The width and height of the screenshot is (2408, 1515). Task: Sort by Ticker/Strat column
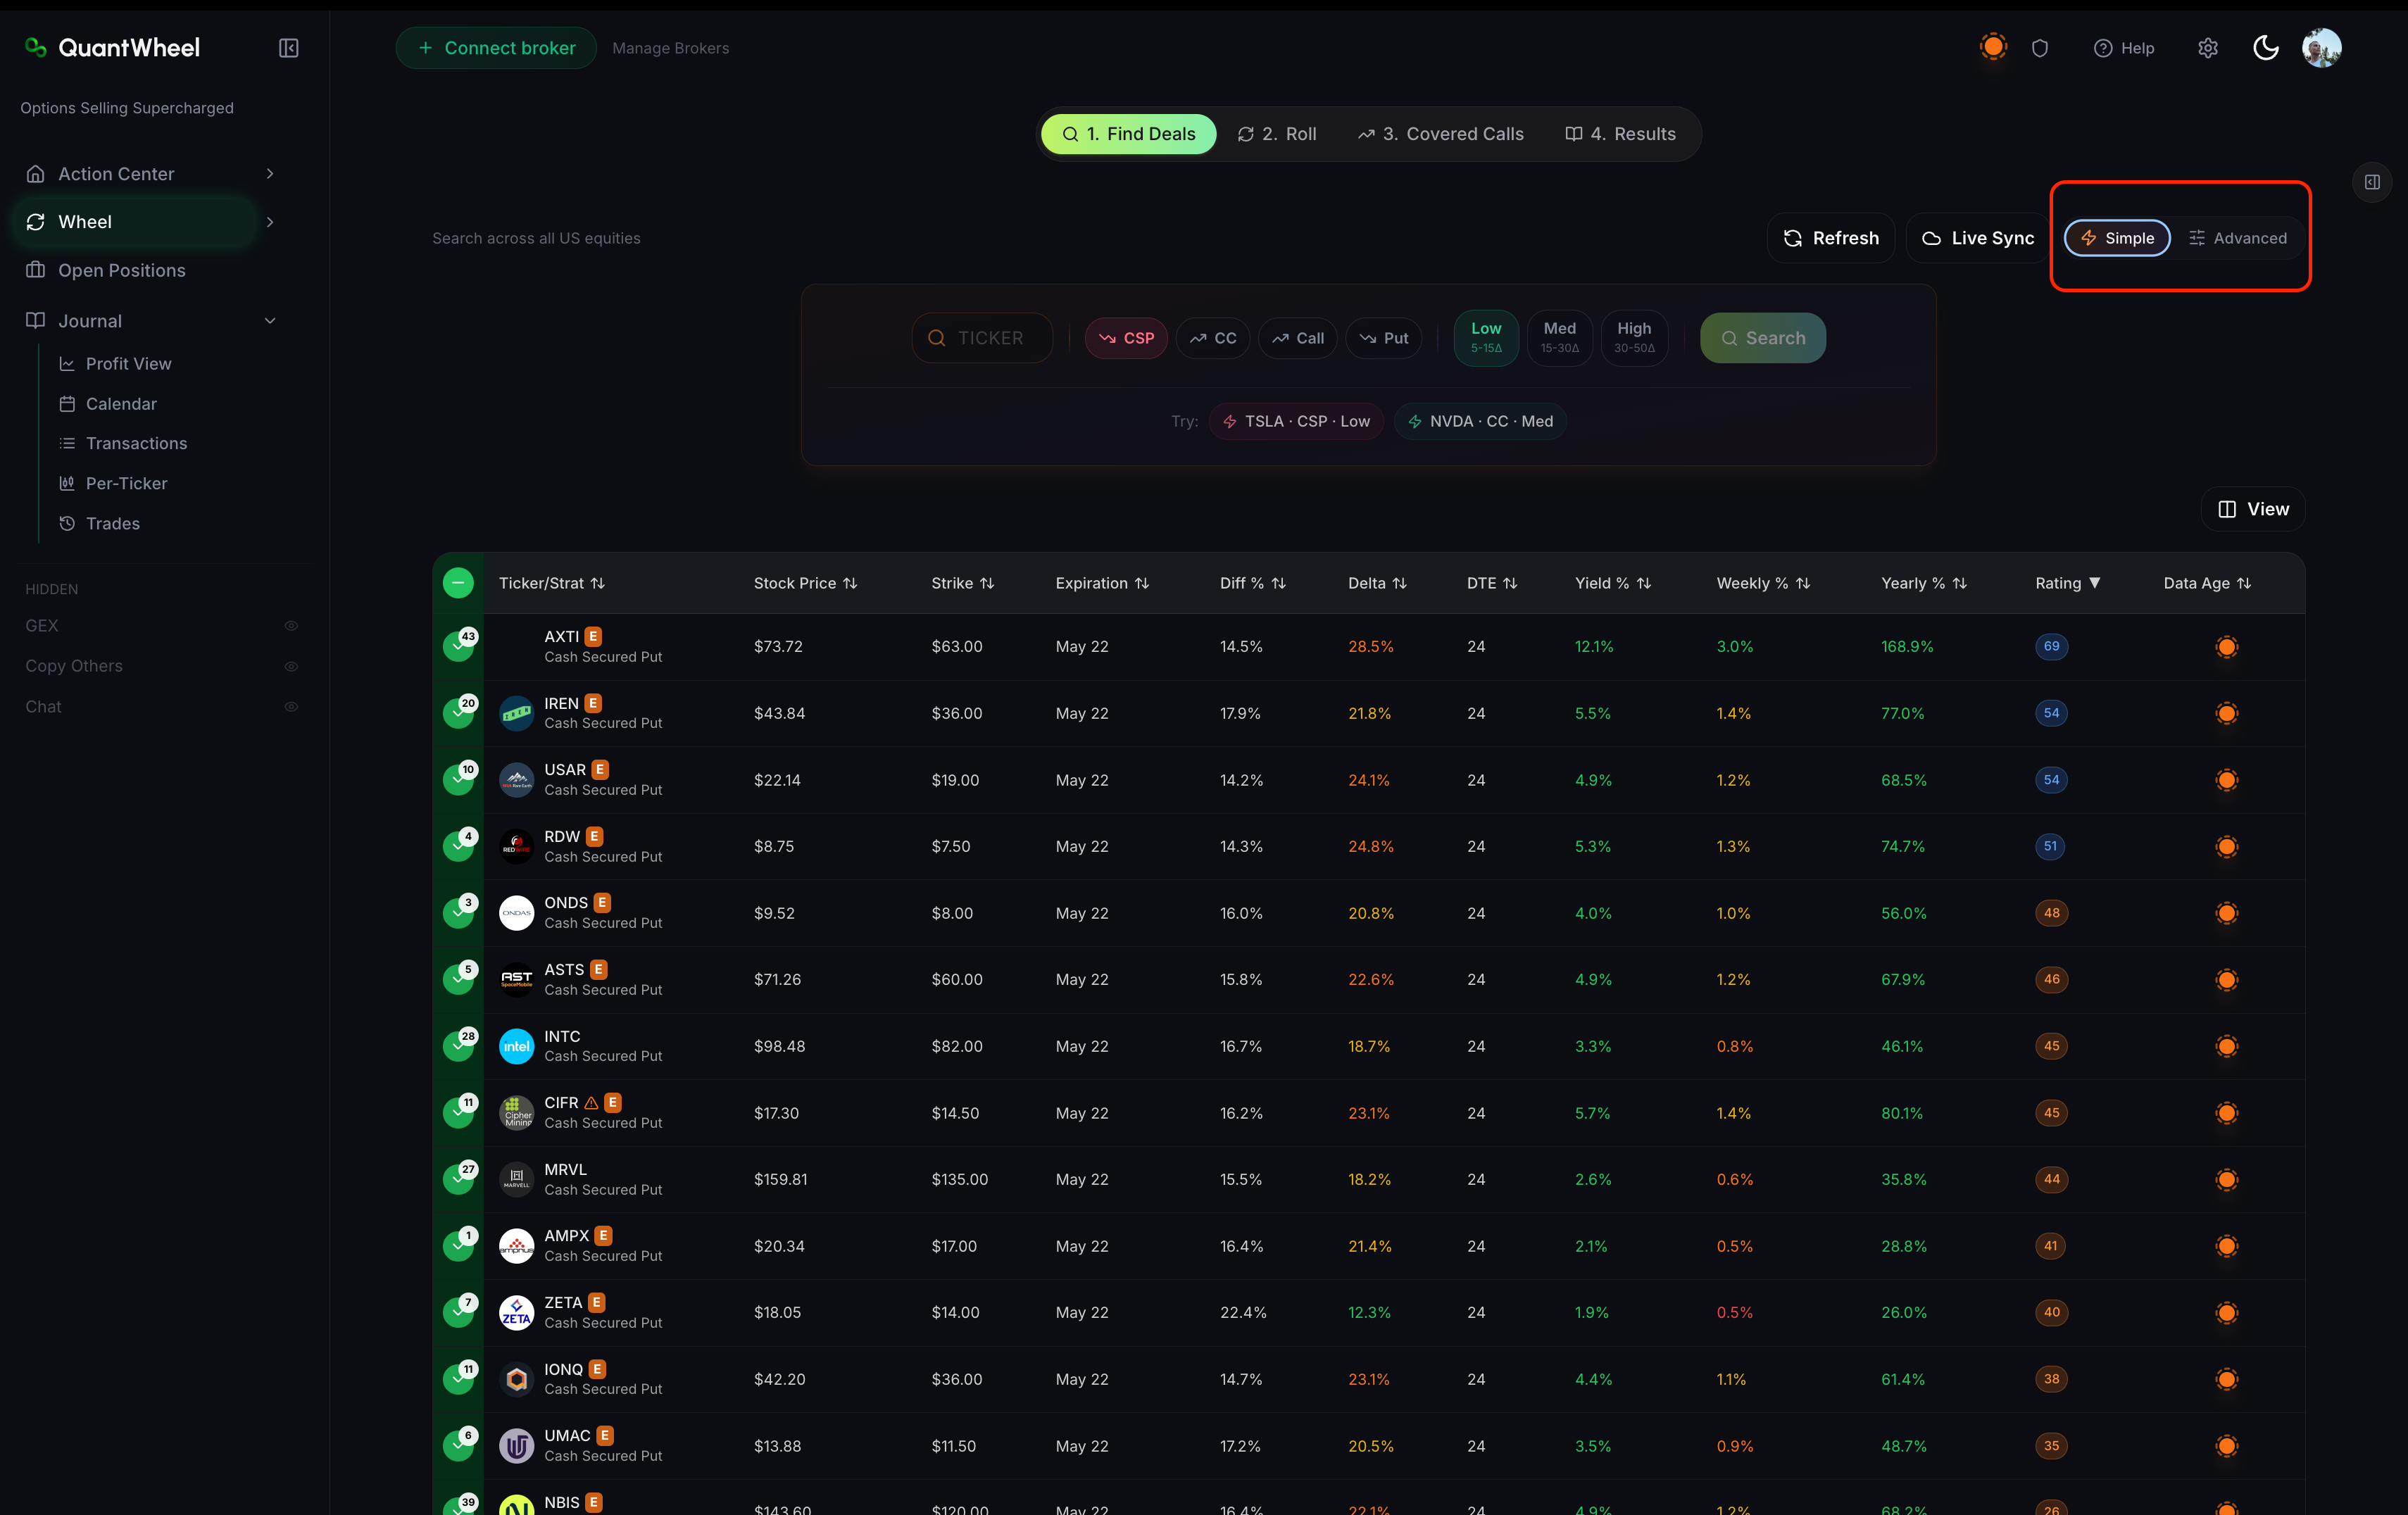click(552, 583)
